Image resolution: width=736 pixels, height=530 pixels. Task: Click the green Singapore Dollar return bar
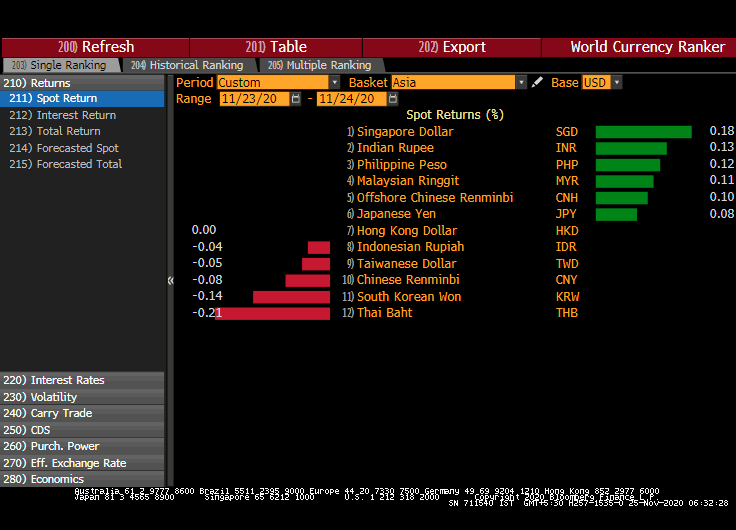[x=643, y=132]
